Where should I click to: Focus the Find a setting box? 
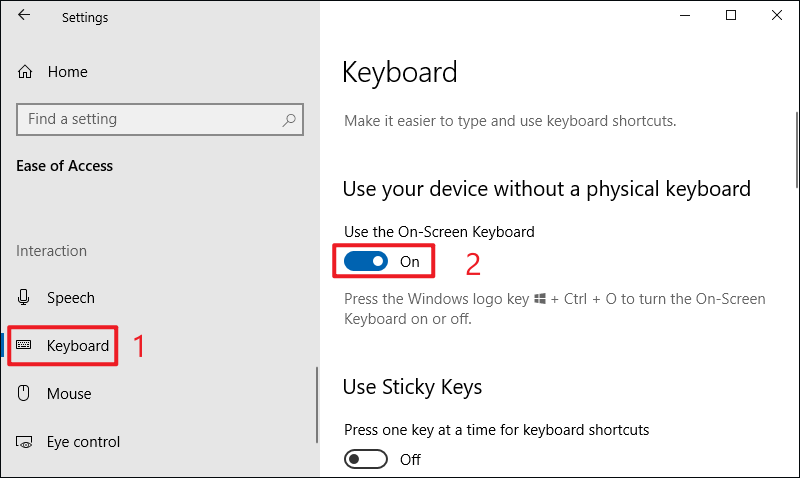(x=160, y=119)
